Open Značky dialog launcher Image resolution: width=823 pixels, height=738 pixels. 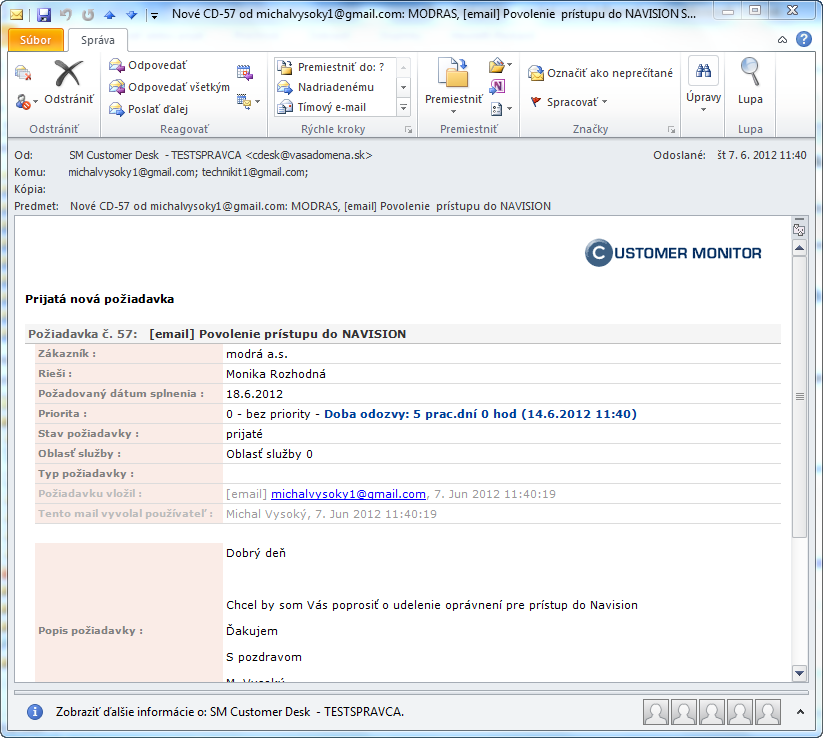tap(671, 130)
